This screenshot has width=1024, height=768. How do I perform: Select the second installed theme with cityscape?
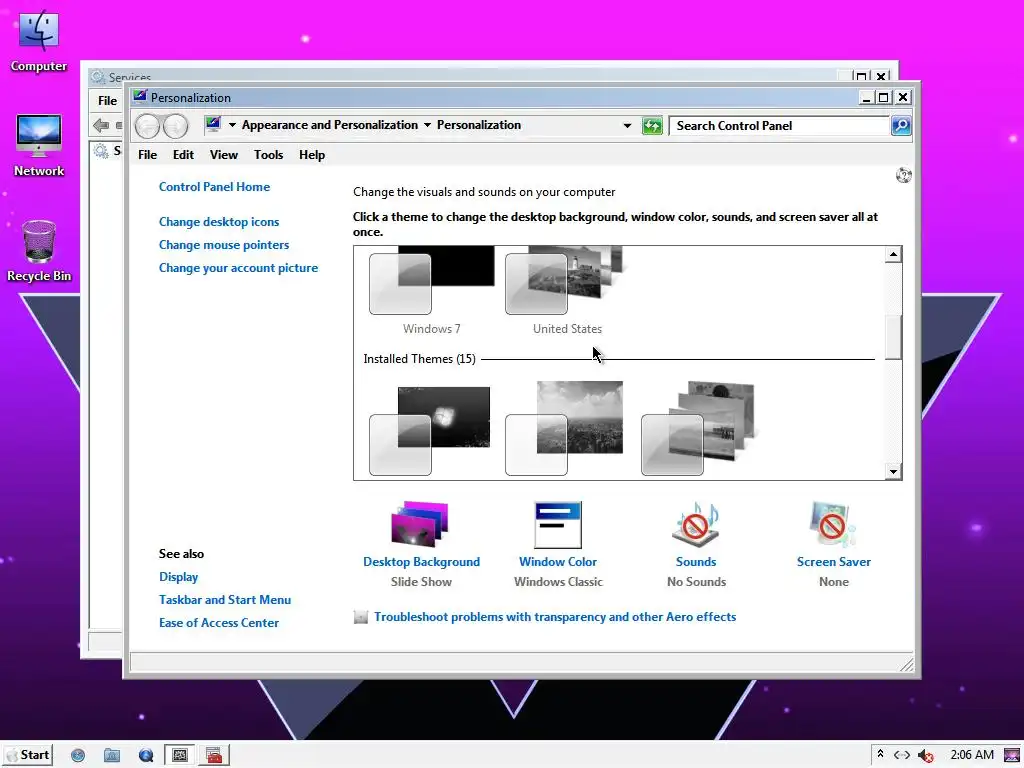click(566, 428)
